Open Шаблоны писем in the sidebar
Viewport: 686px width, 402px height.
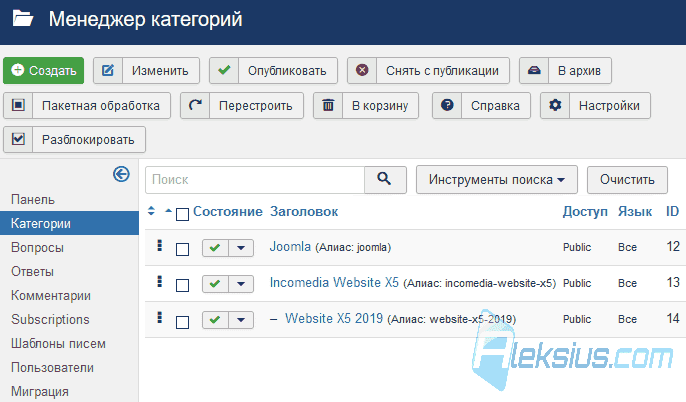coord(58,343)
